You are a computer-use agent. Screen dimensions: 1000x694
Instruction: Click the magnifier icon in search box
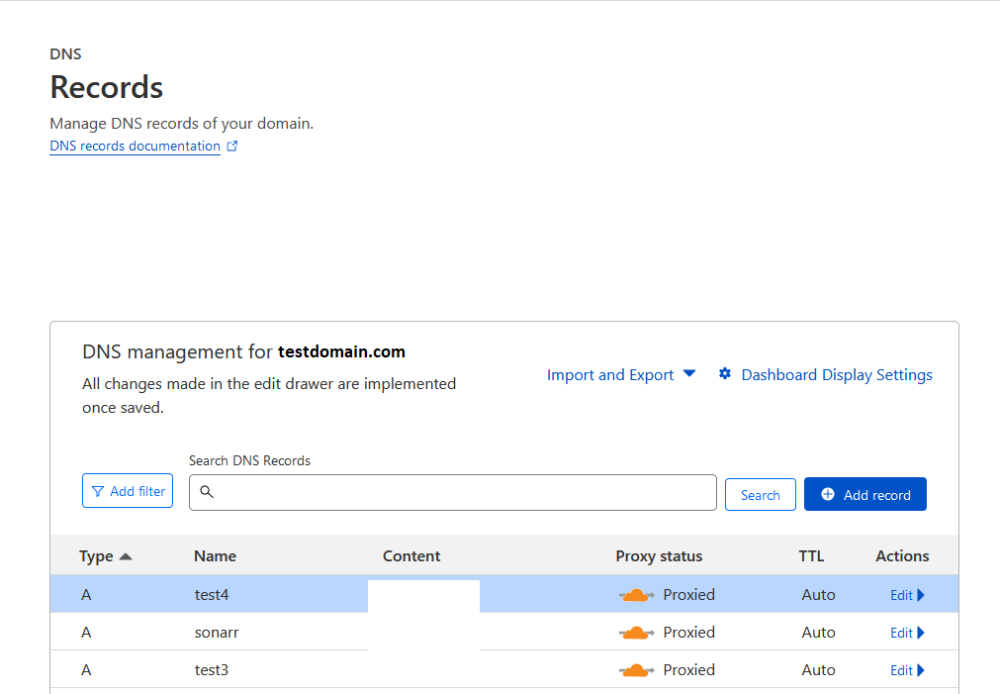pyautogui.click(x=207, y=491)
